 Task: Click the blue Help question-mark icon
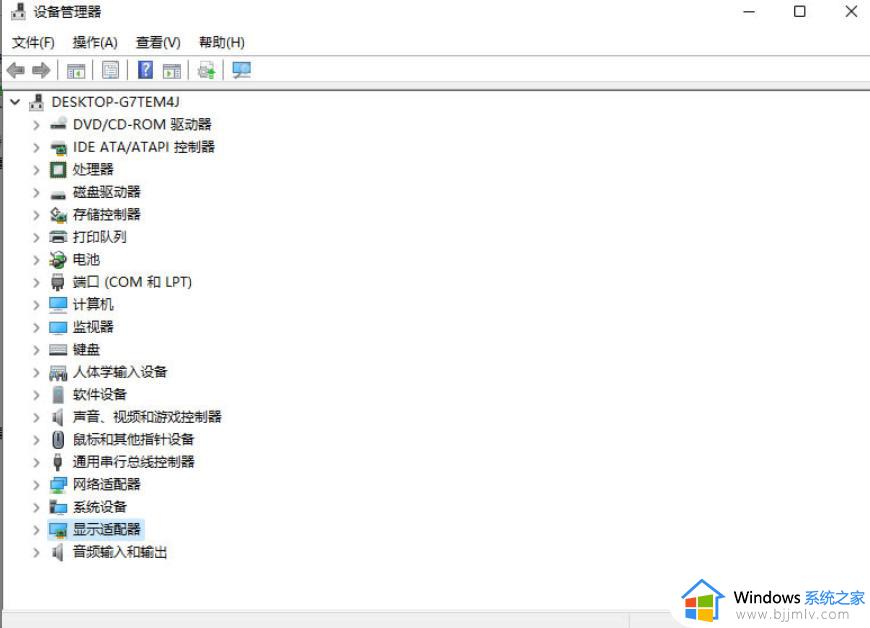(x=145, y=70)
